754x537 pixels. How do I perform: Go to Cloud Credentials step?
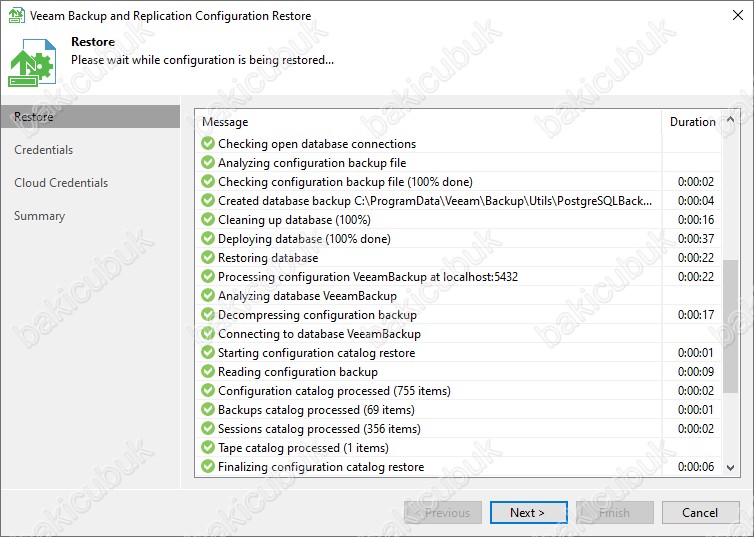coord(61,183)
